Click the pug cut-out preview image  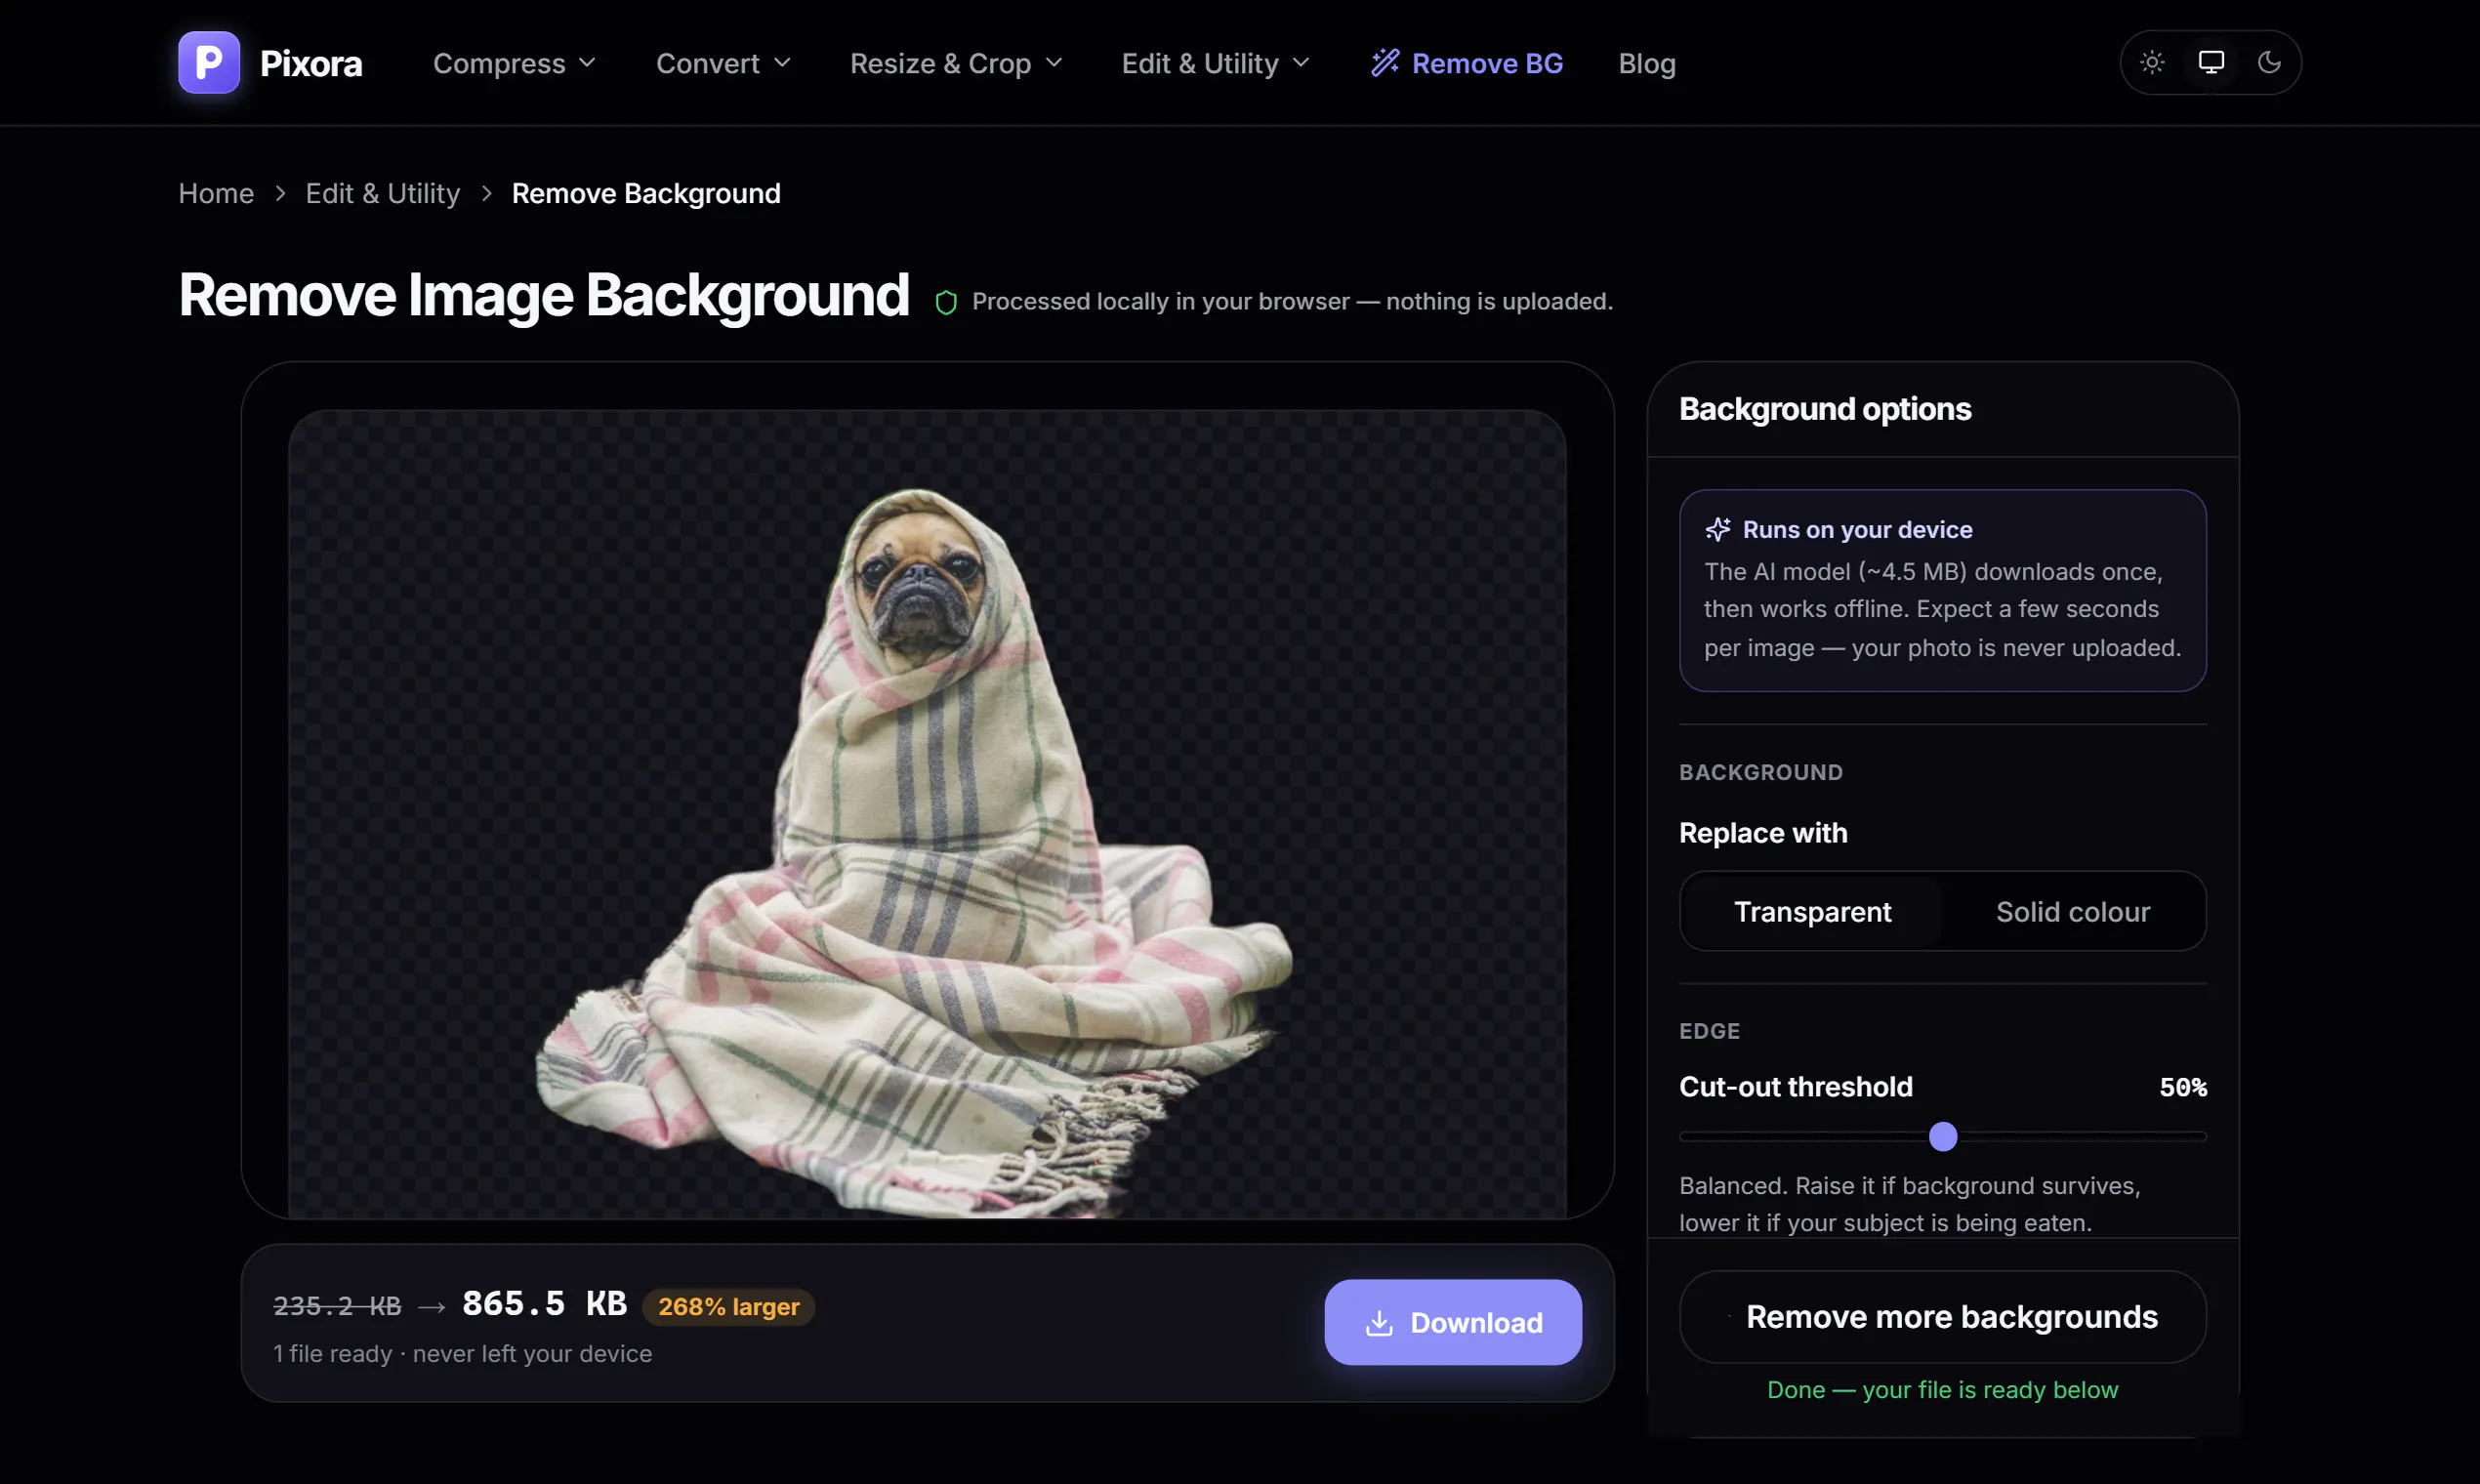point(927,814)
